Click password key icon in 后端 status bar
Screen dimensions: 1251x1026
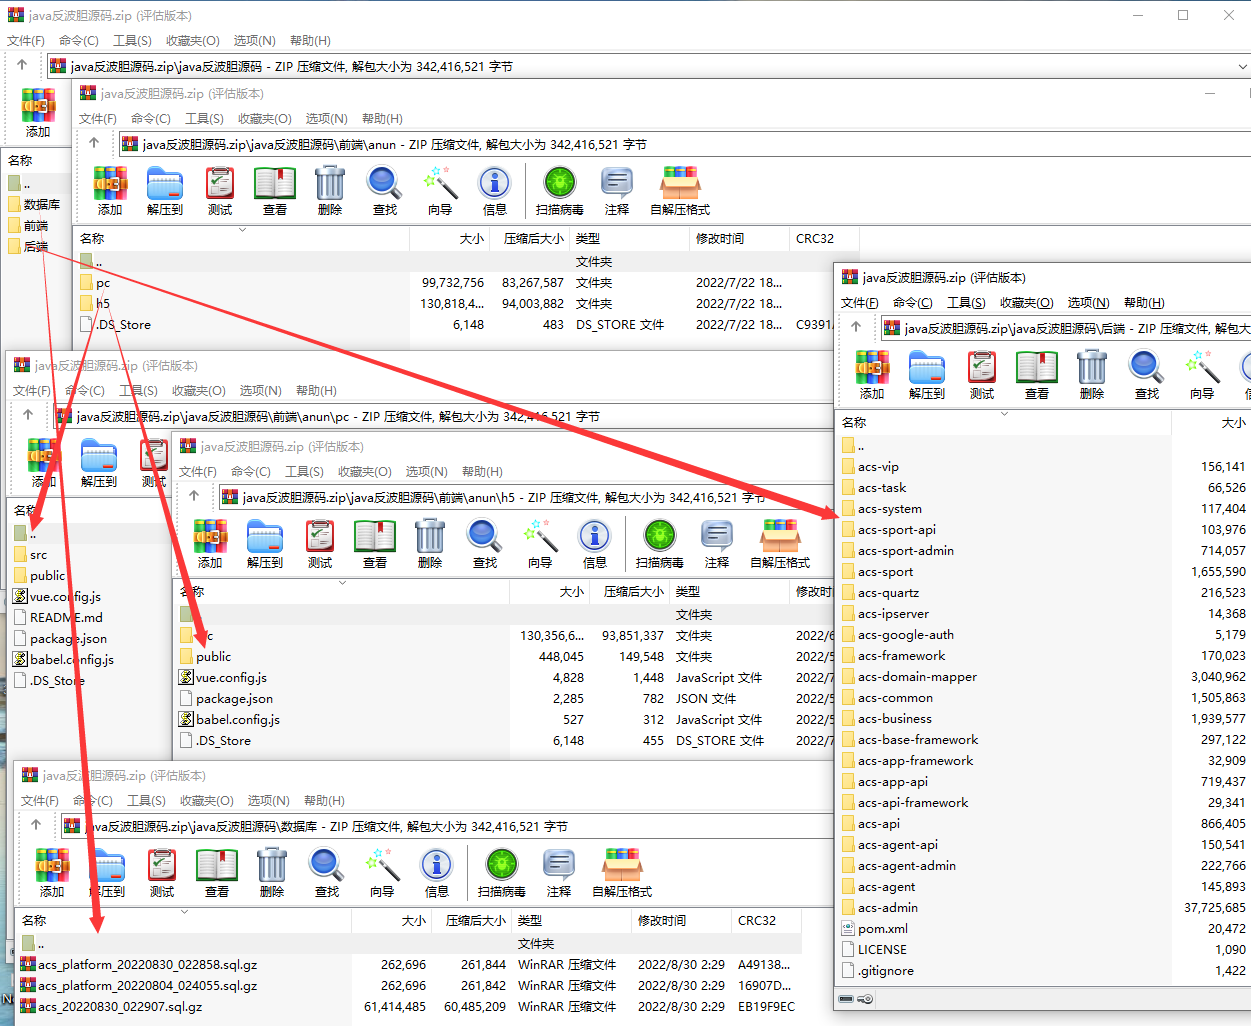(866, 999)
